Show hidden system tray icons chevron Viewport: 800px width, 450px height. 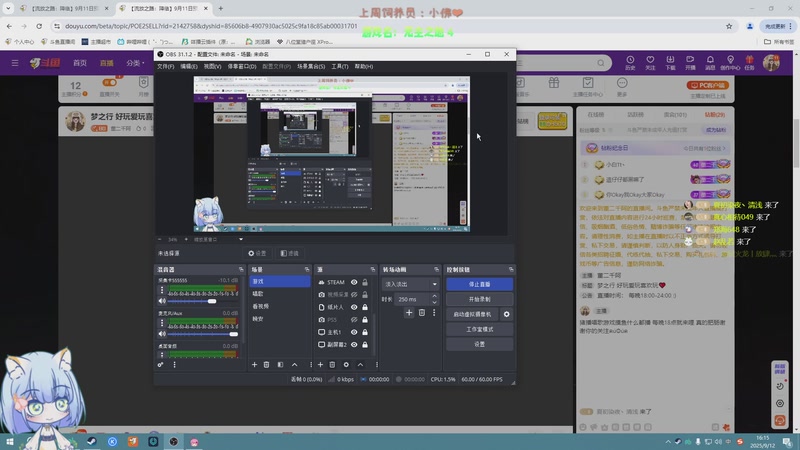[667, 442]
